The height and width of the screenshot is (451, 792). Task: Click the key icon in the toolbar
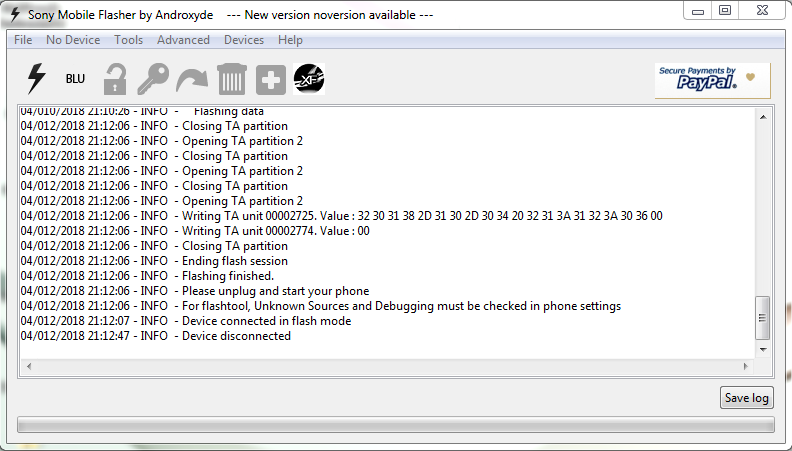(153, 79)
